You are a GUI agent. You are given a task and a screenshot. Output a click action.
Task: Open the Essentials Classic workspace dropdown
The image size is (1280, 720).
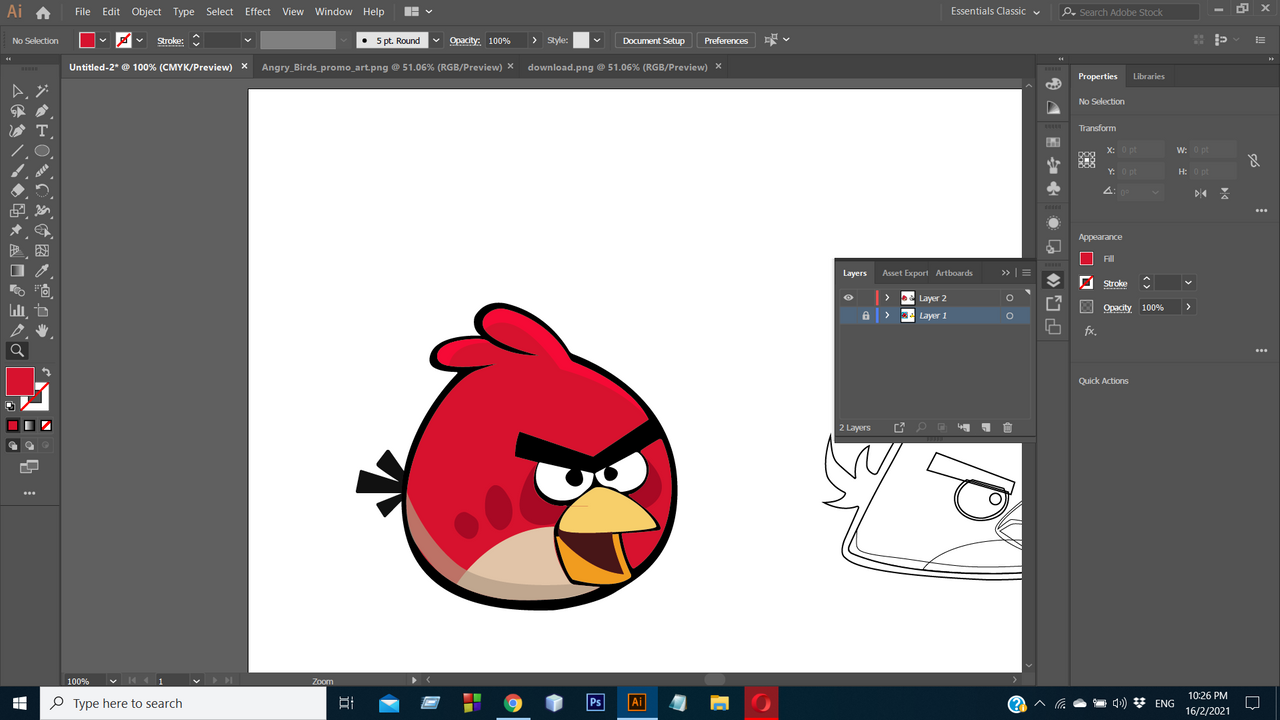pos(995,12)
